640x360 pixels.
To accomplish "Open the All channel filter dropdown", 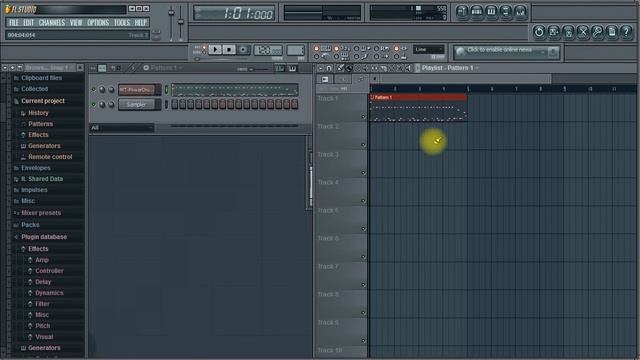I will click(x=122, y=128).
